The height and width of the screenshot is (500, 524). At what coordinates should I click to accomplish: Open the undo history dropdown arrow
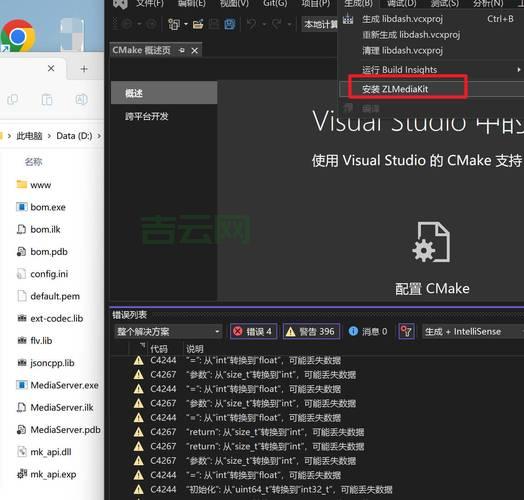click(264, 24)
